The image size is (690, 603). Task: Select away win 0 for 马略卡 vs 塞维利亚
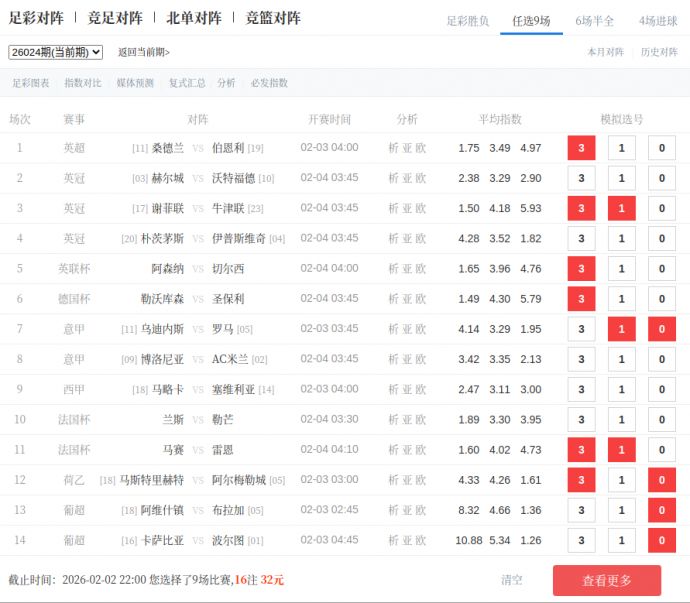tap(661, 390)
